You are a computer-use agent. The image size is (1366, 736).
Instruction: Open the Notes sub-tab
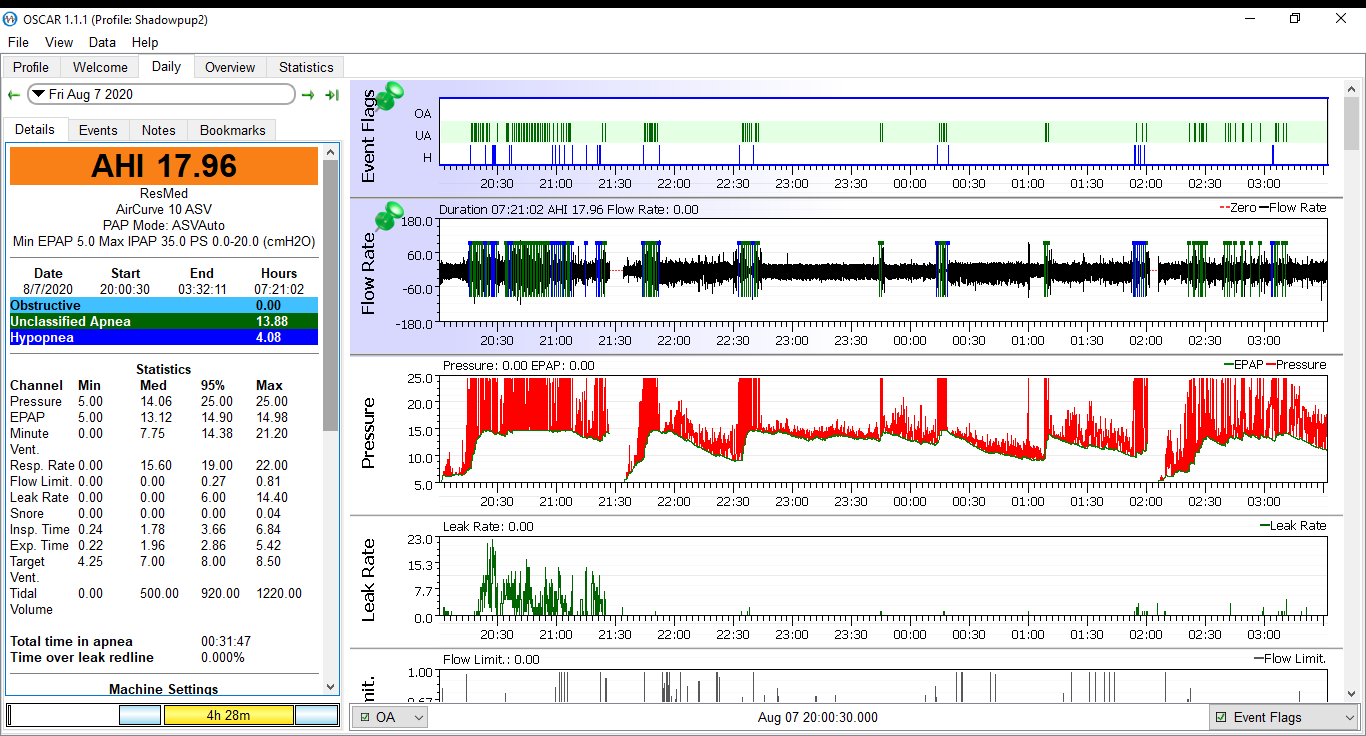pyautogui.click(x=158, y=130)
